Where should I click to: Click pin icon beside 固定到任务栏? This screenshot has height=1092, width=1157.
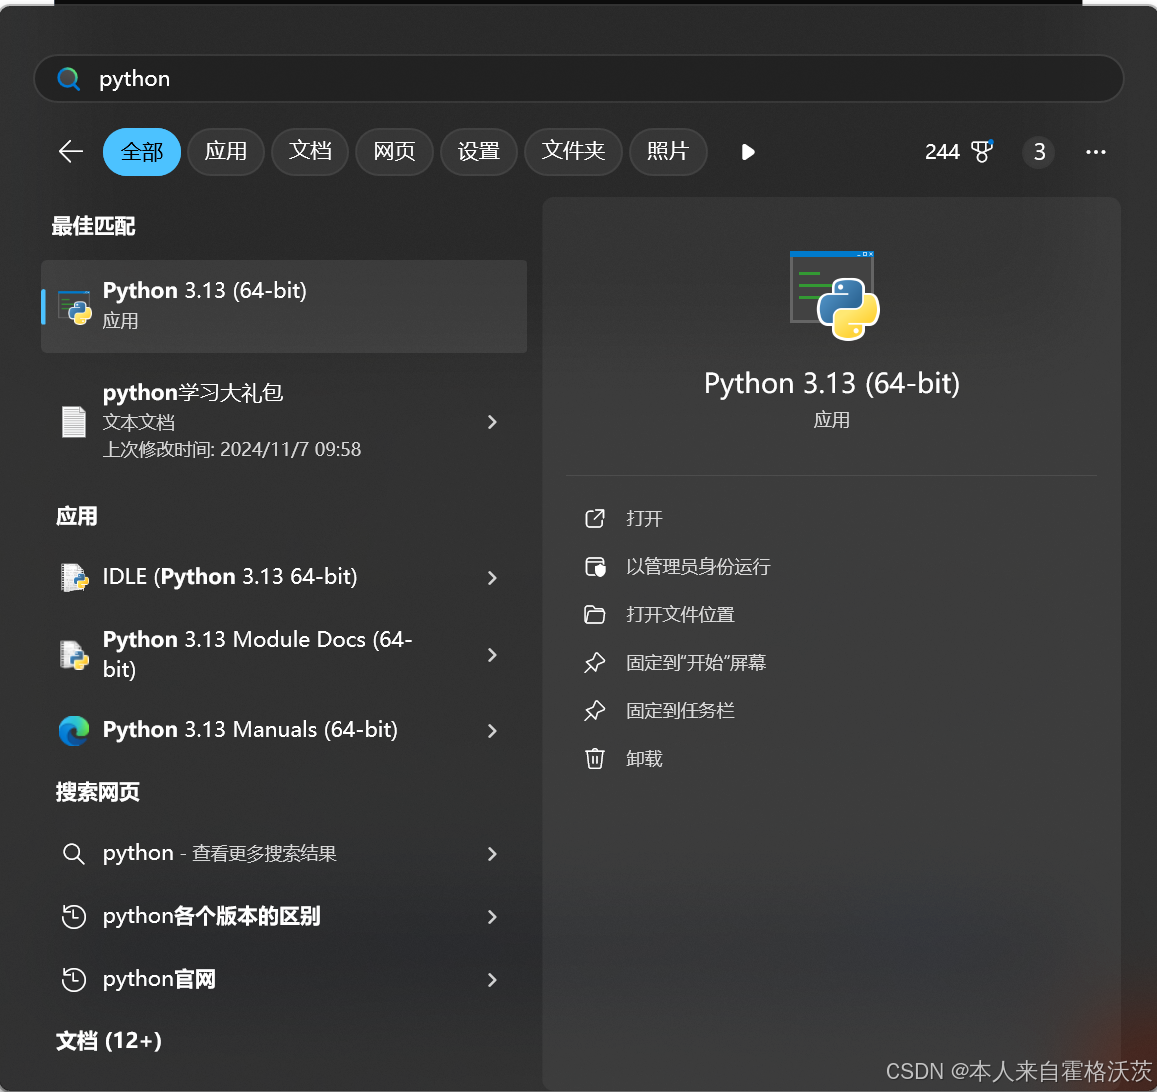595,711
